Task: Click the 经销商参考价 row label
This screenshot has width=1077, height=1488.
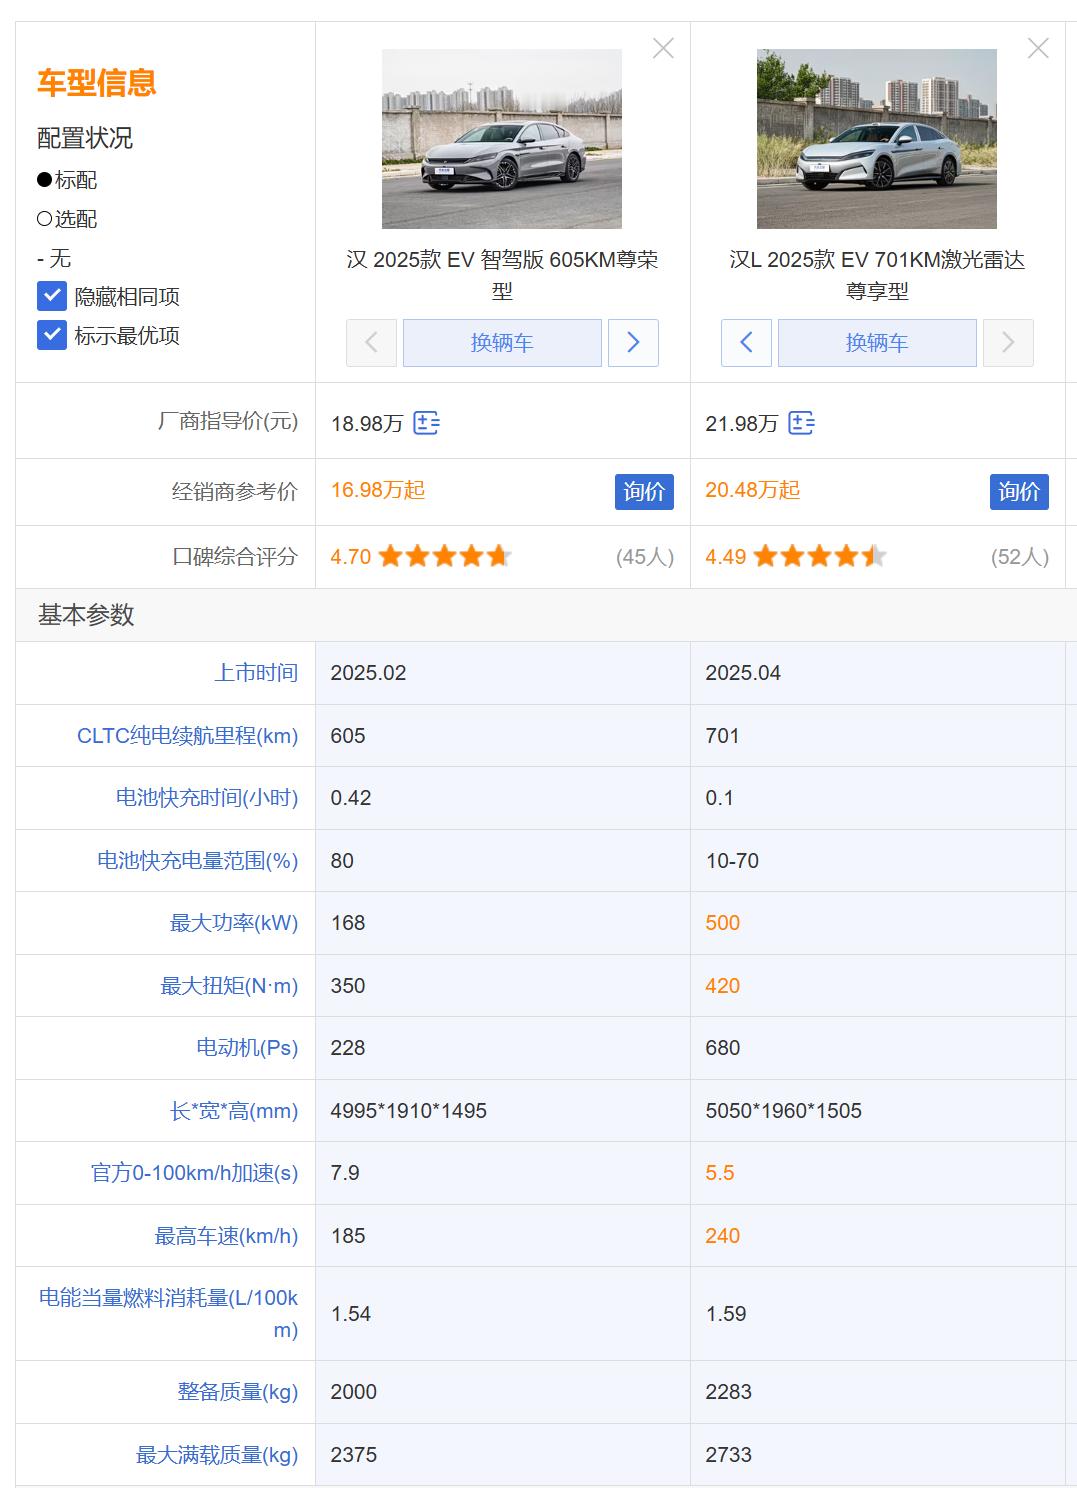Action: tap(235, 491)
